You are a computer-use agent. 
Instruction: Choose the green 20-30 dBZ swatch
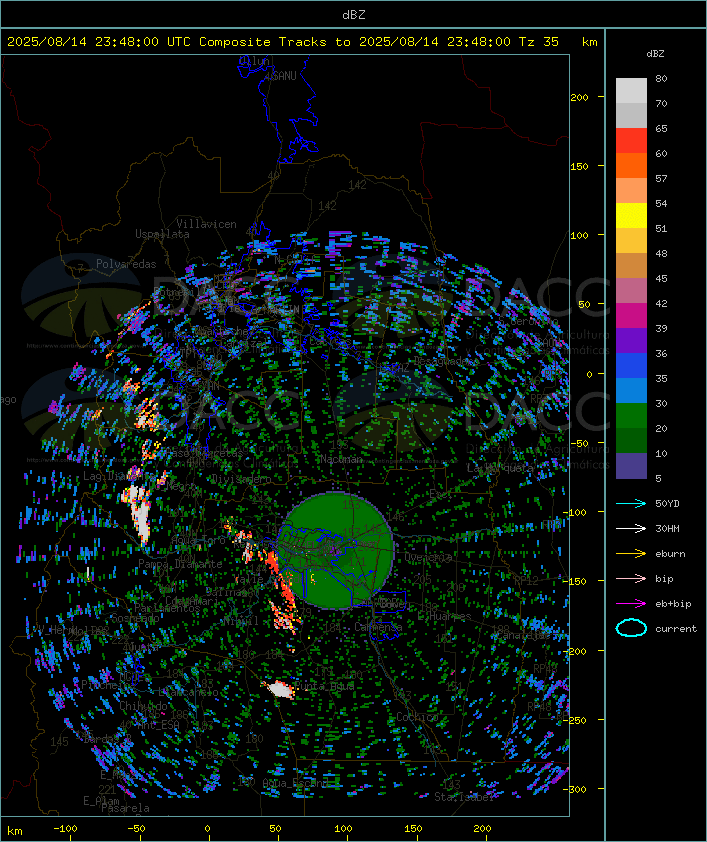tap(631, 416)
